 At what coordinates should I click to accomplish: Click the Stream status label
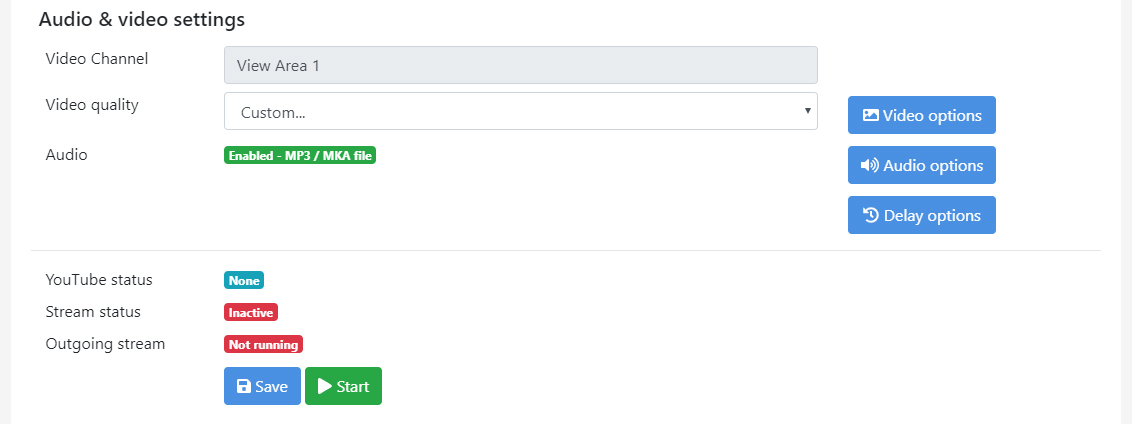[93, 312]
